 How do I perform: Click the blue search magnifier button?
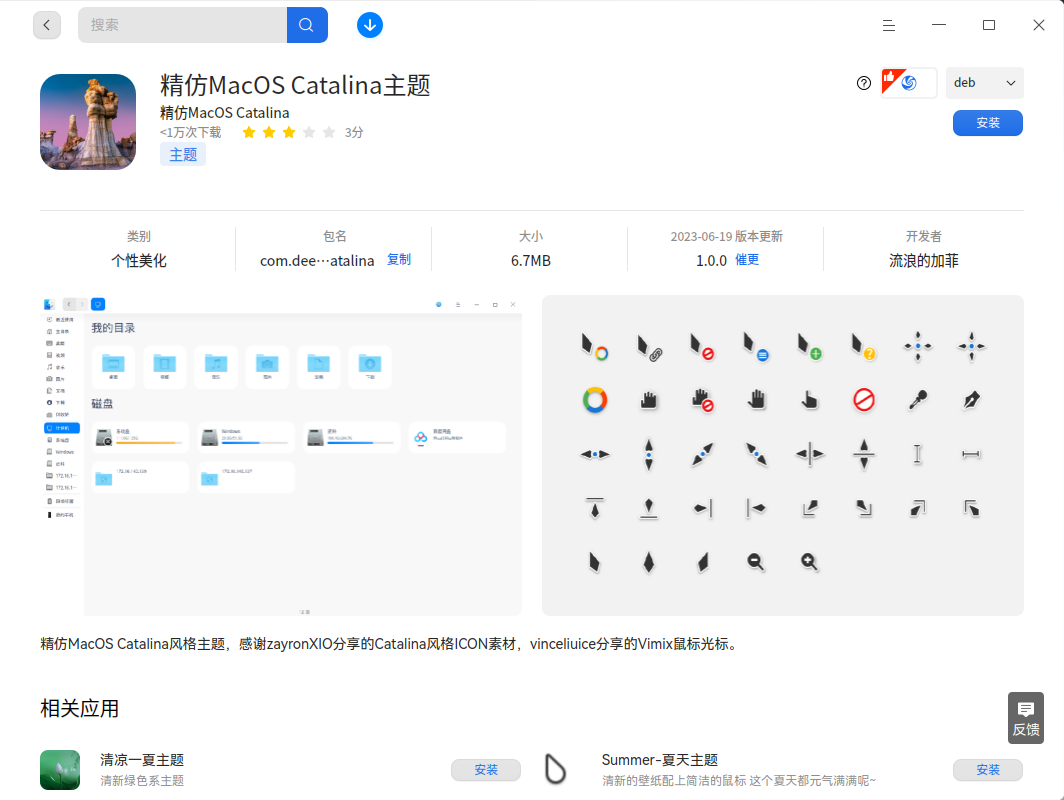[x=307, y=25]
